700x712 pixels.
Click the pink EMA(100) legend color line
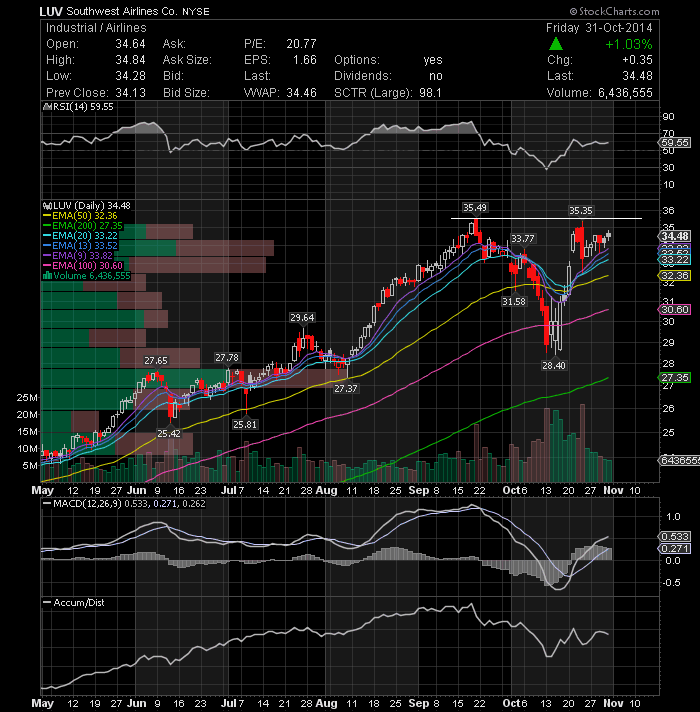[47, 266]
